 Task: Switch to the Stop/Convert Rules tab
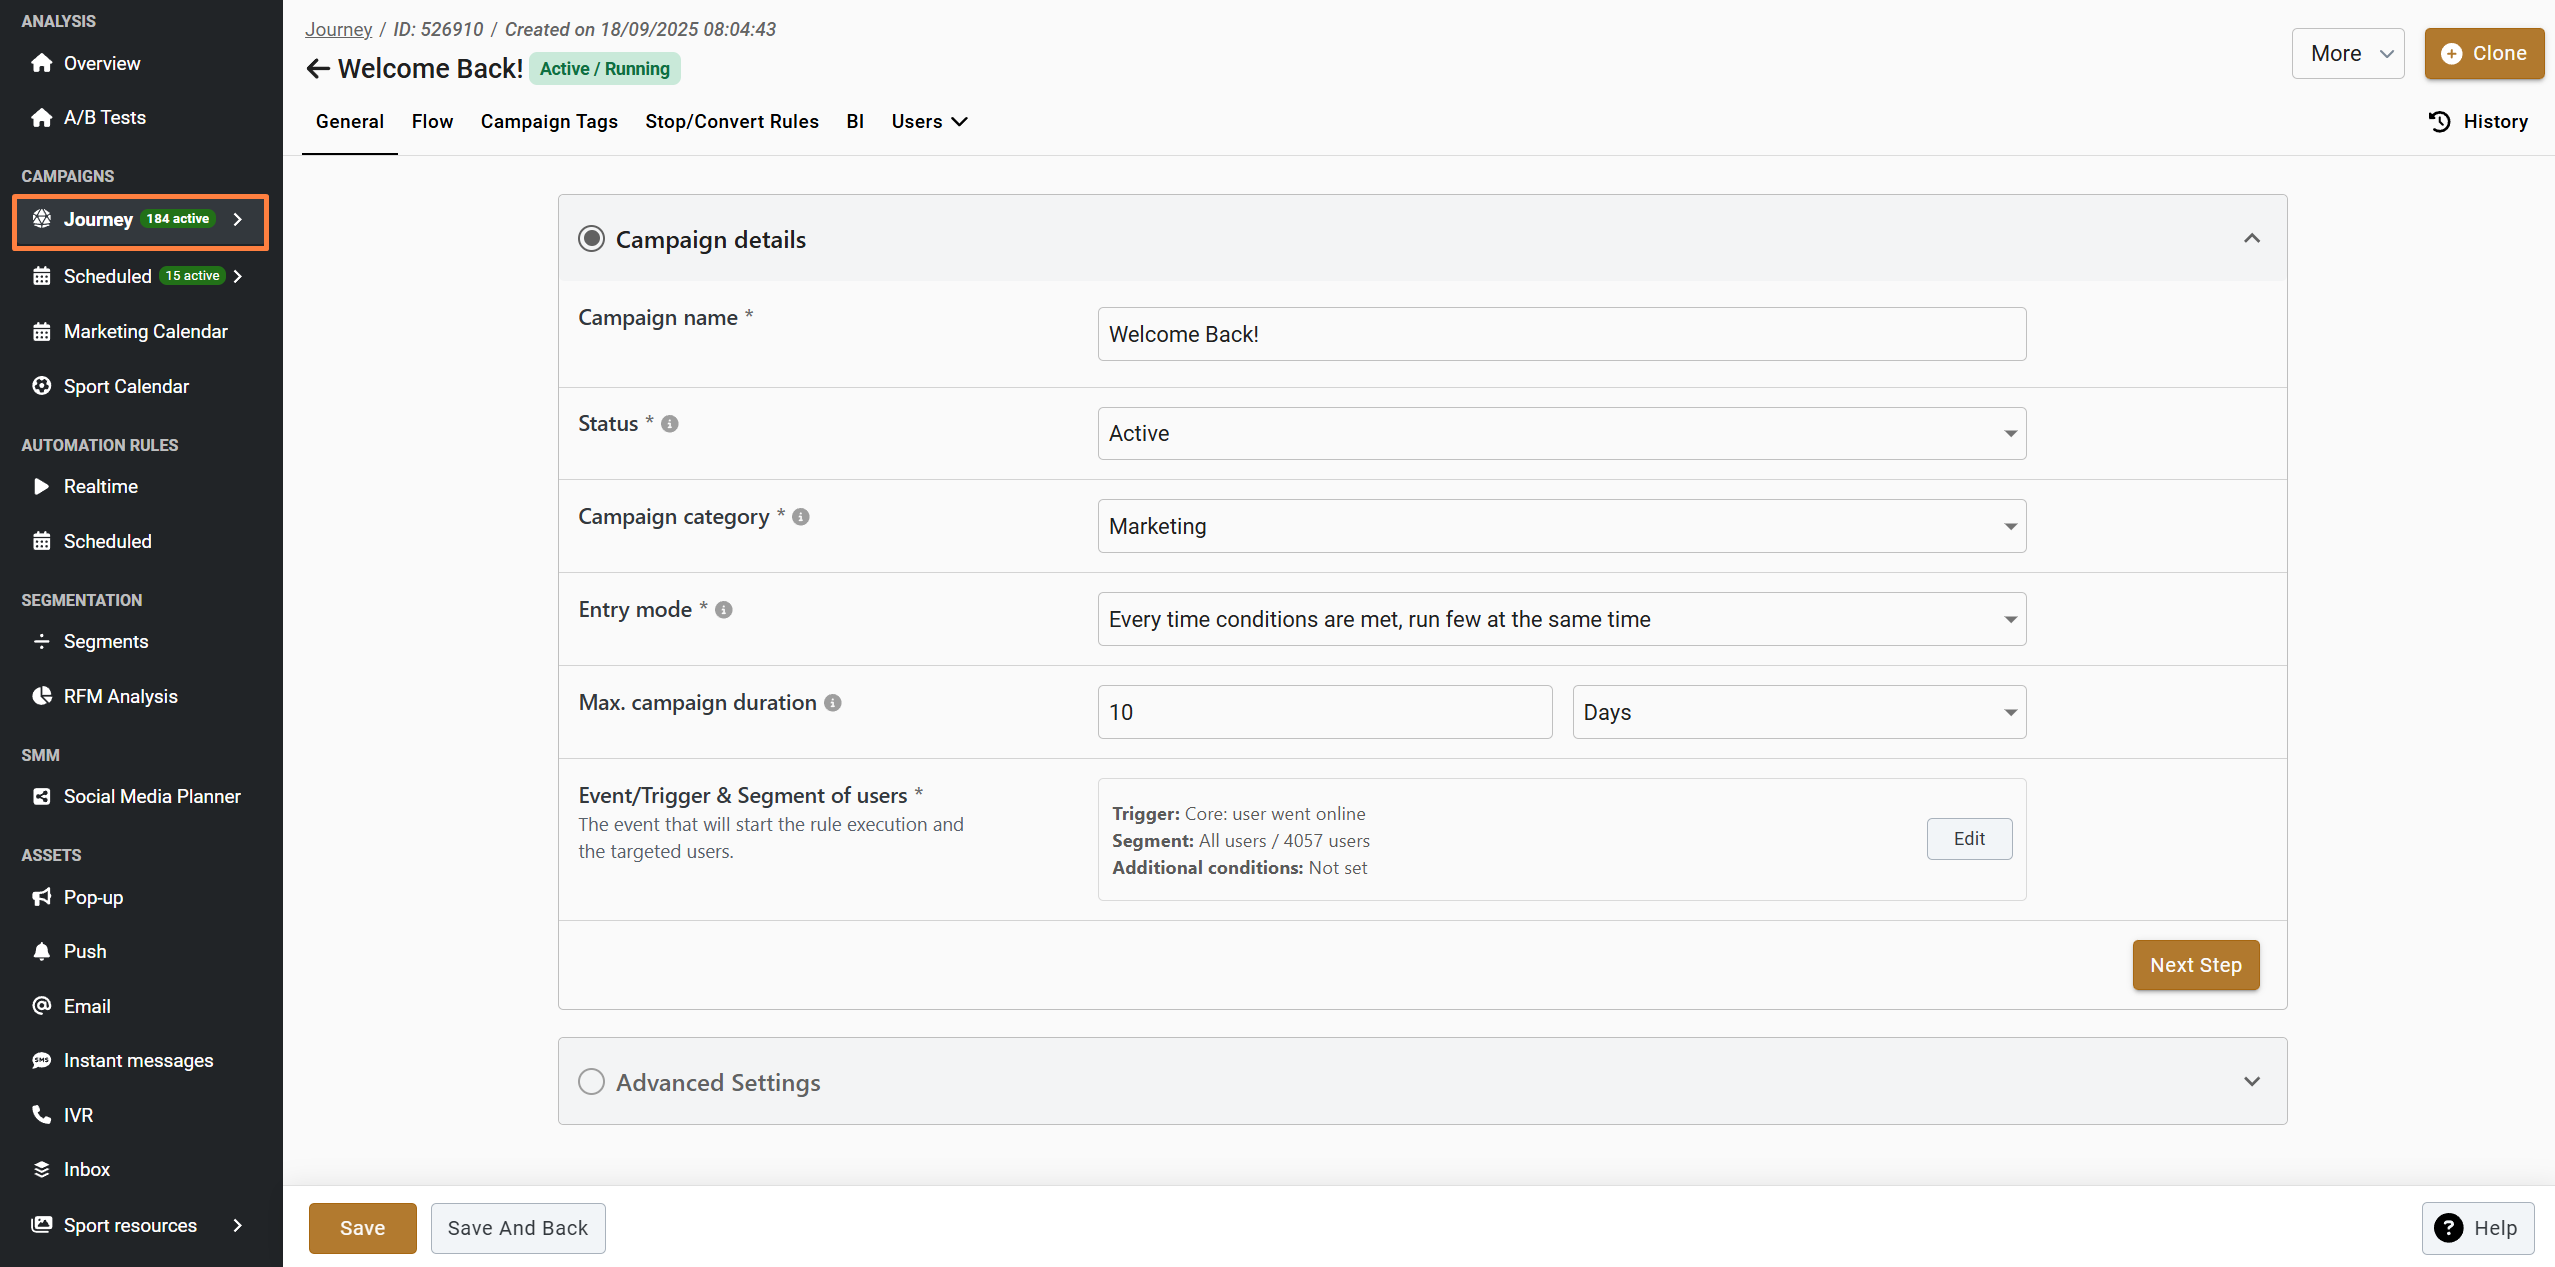click(x=731, y=121)
